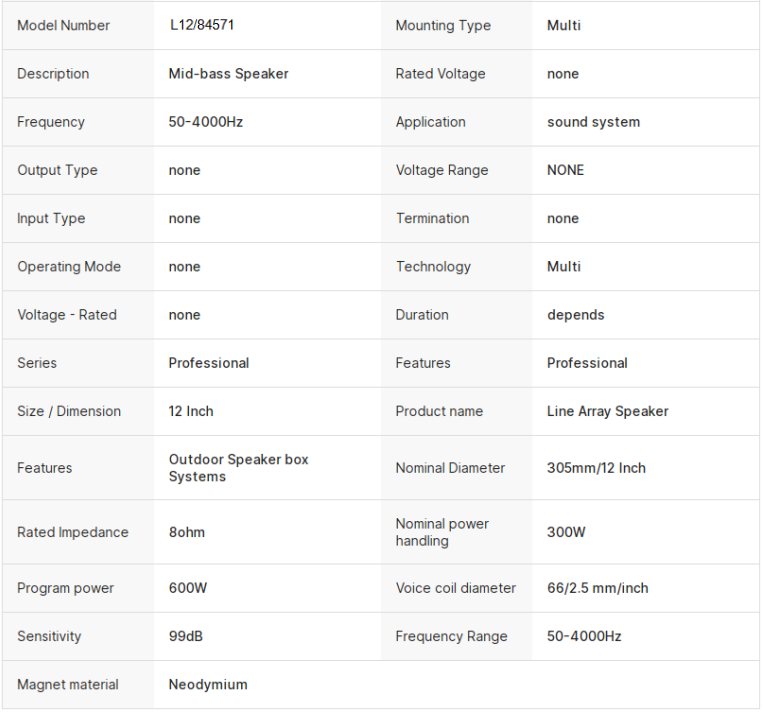Click the Mounting Type label
The height and width of the screenshot is (712, 763).
443,26
